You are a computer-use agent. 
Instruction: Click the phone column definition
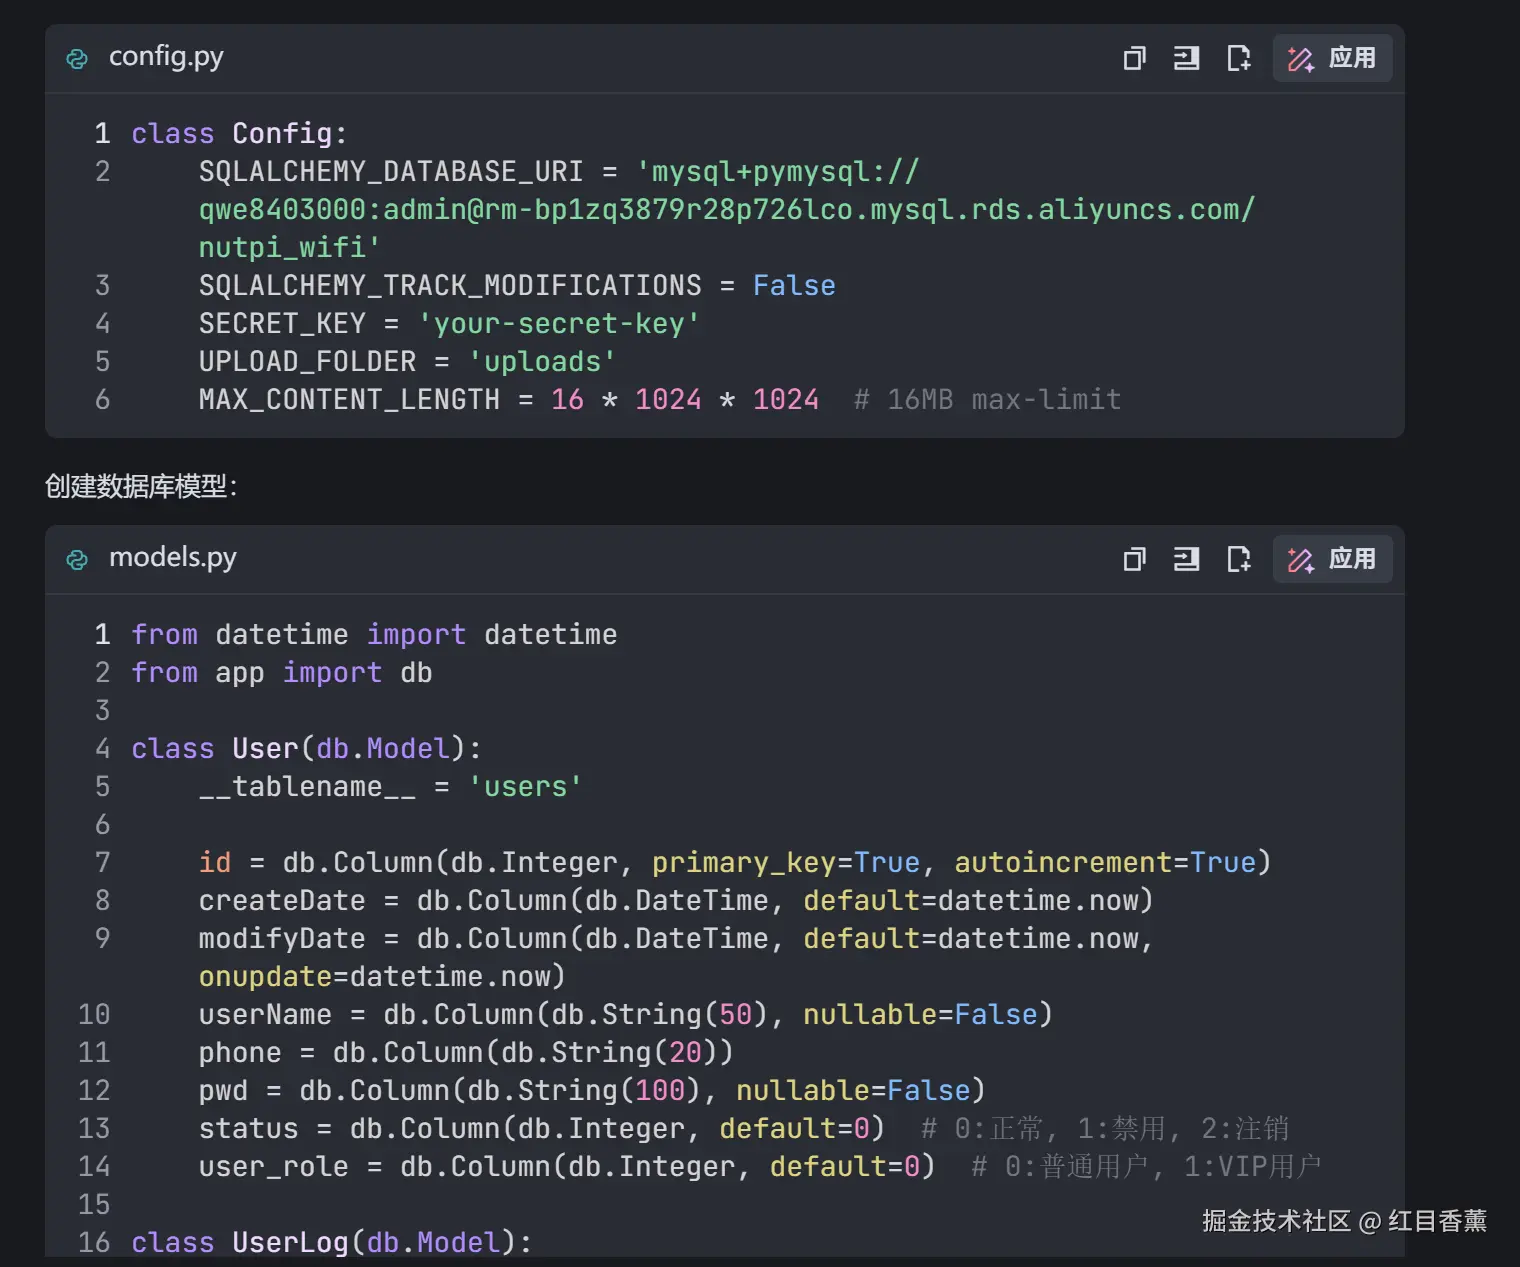pos(466,1053)
